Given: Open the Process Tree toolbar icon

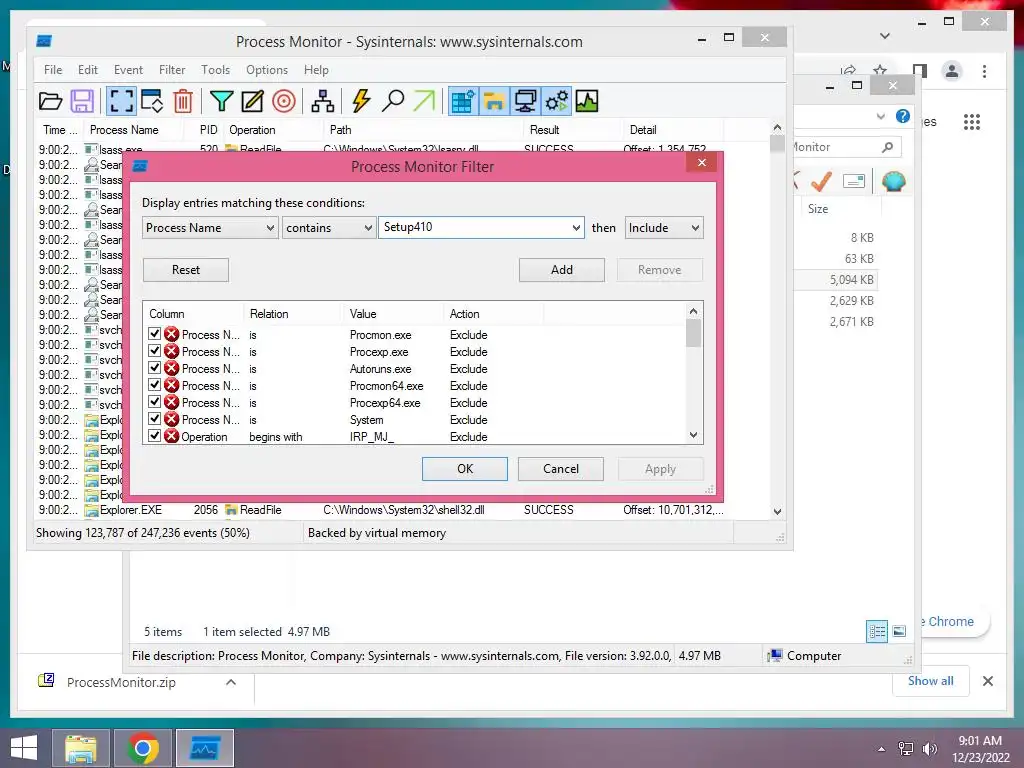Looking at the screenshot, I should click(x=323, y=101).
